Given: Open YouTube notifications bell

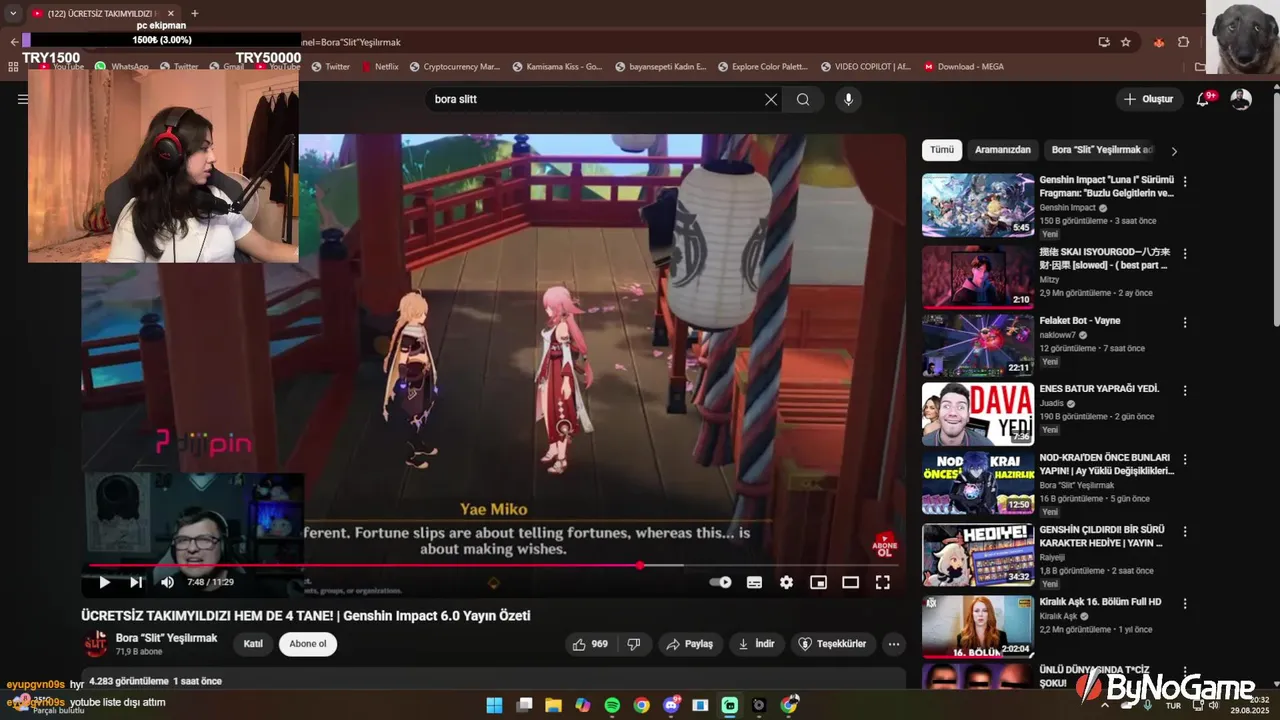Looking at the screenshot, I should tap(1204, 99).
